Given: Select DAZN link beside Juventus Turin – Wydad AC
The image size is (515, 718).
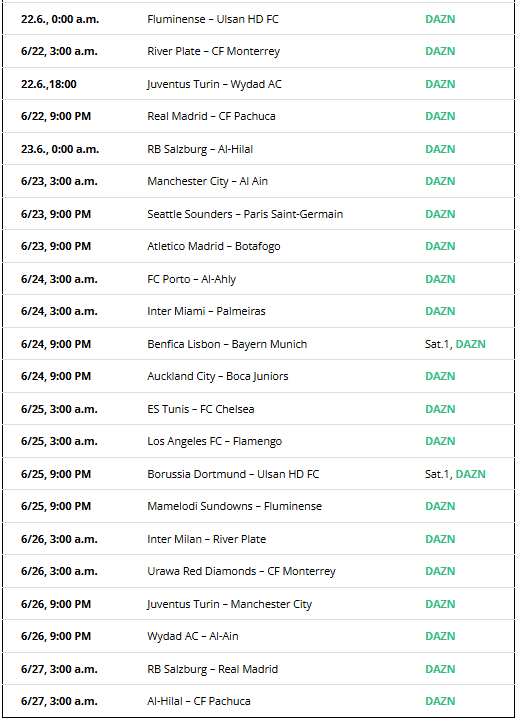Looking at the screenshot, I should tap(440, 84).
